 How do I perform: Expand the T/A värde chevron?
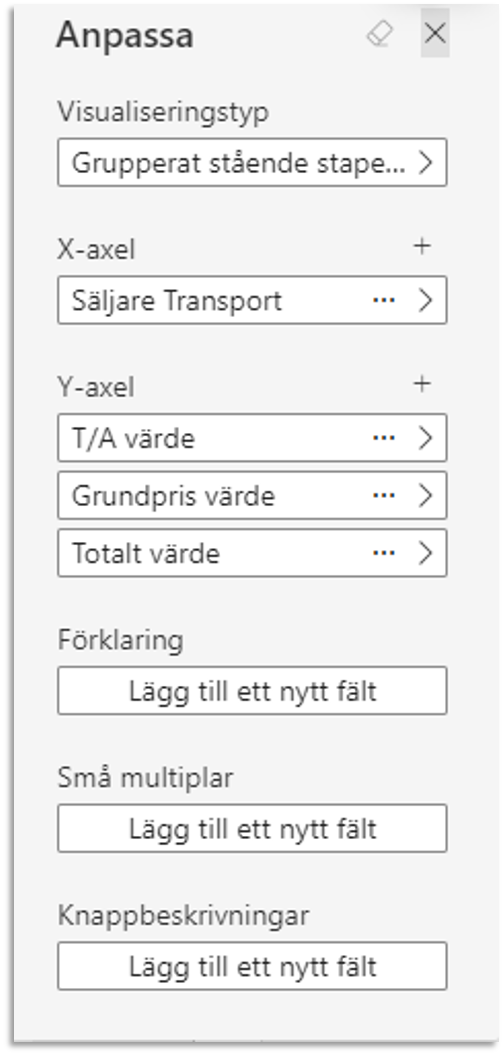click(425, 438)
